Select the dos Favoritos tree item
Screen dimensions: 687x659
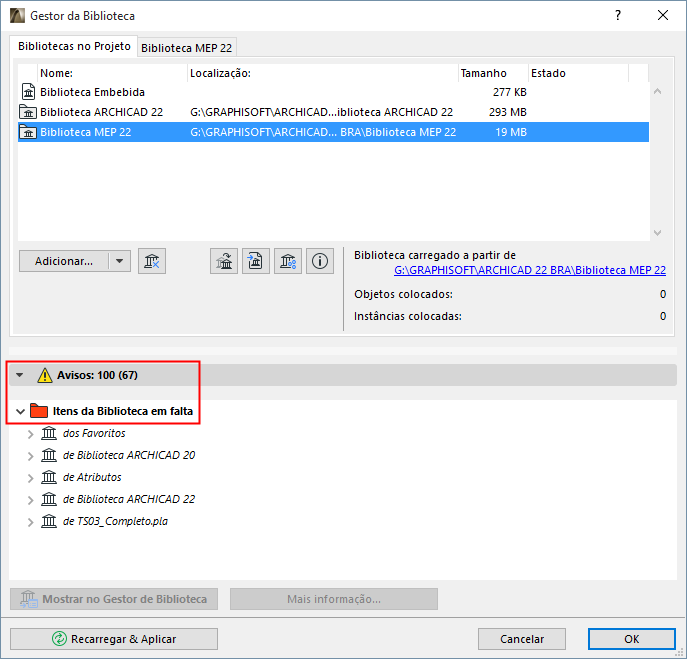(x=94, y=433)
